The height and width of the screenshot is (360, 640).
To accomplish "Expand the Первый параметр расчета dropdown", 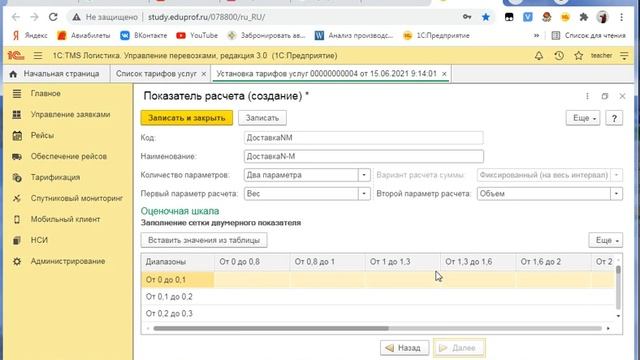I will point(364,194).
